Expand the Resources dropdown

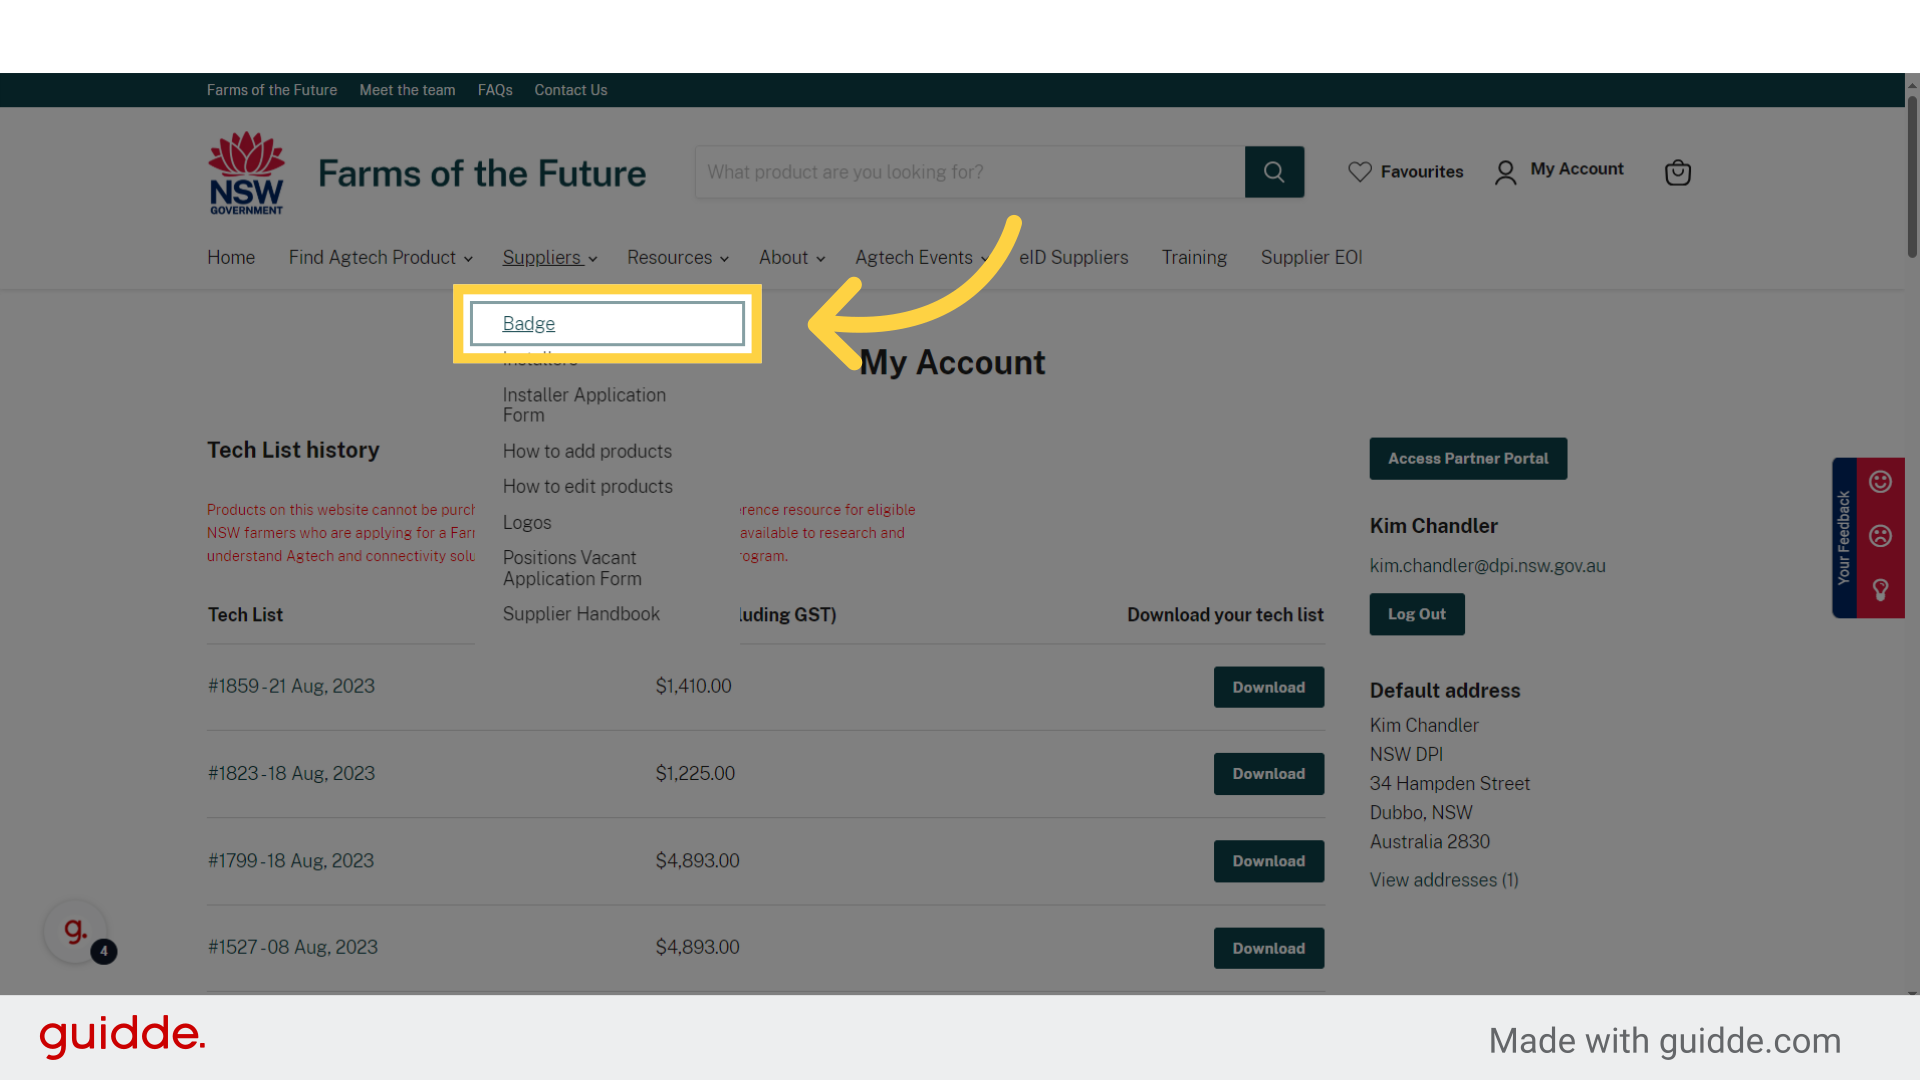[677, 257]
